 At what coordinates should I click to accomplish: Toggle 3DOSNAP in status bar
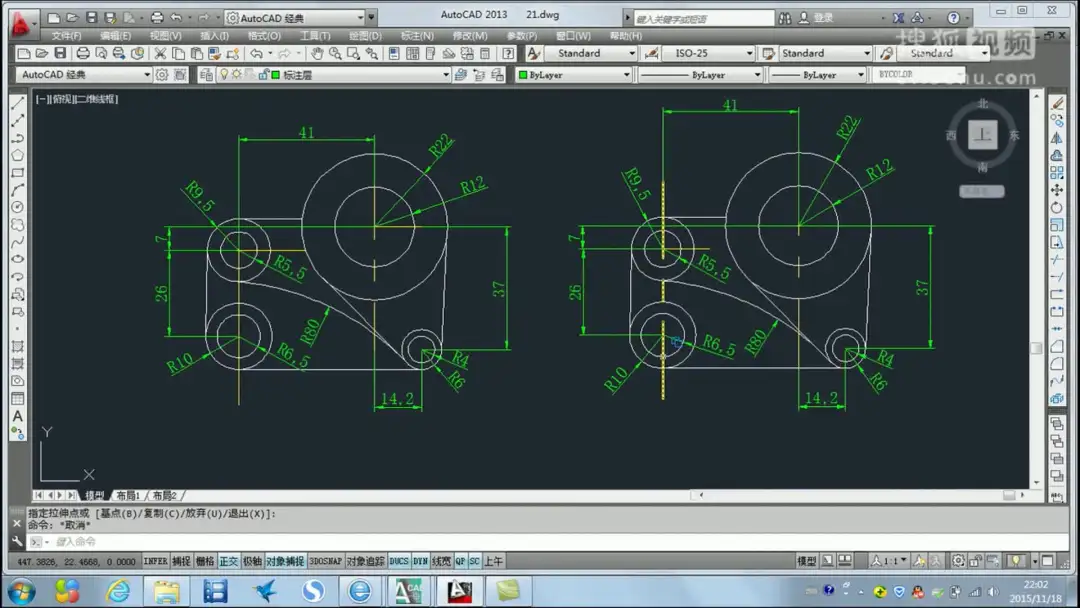click(x=325, y=561)
